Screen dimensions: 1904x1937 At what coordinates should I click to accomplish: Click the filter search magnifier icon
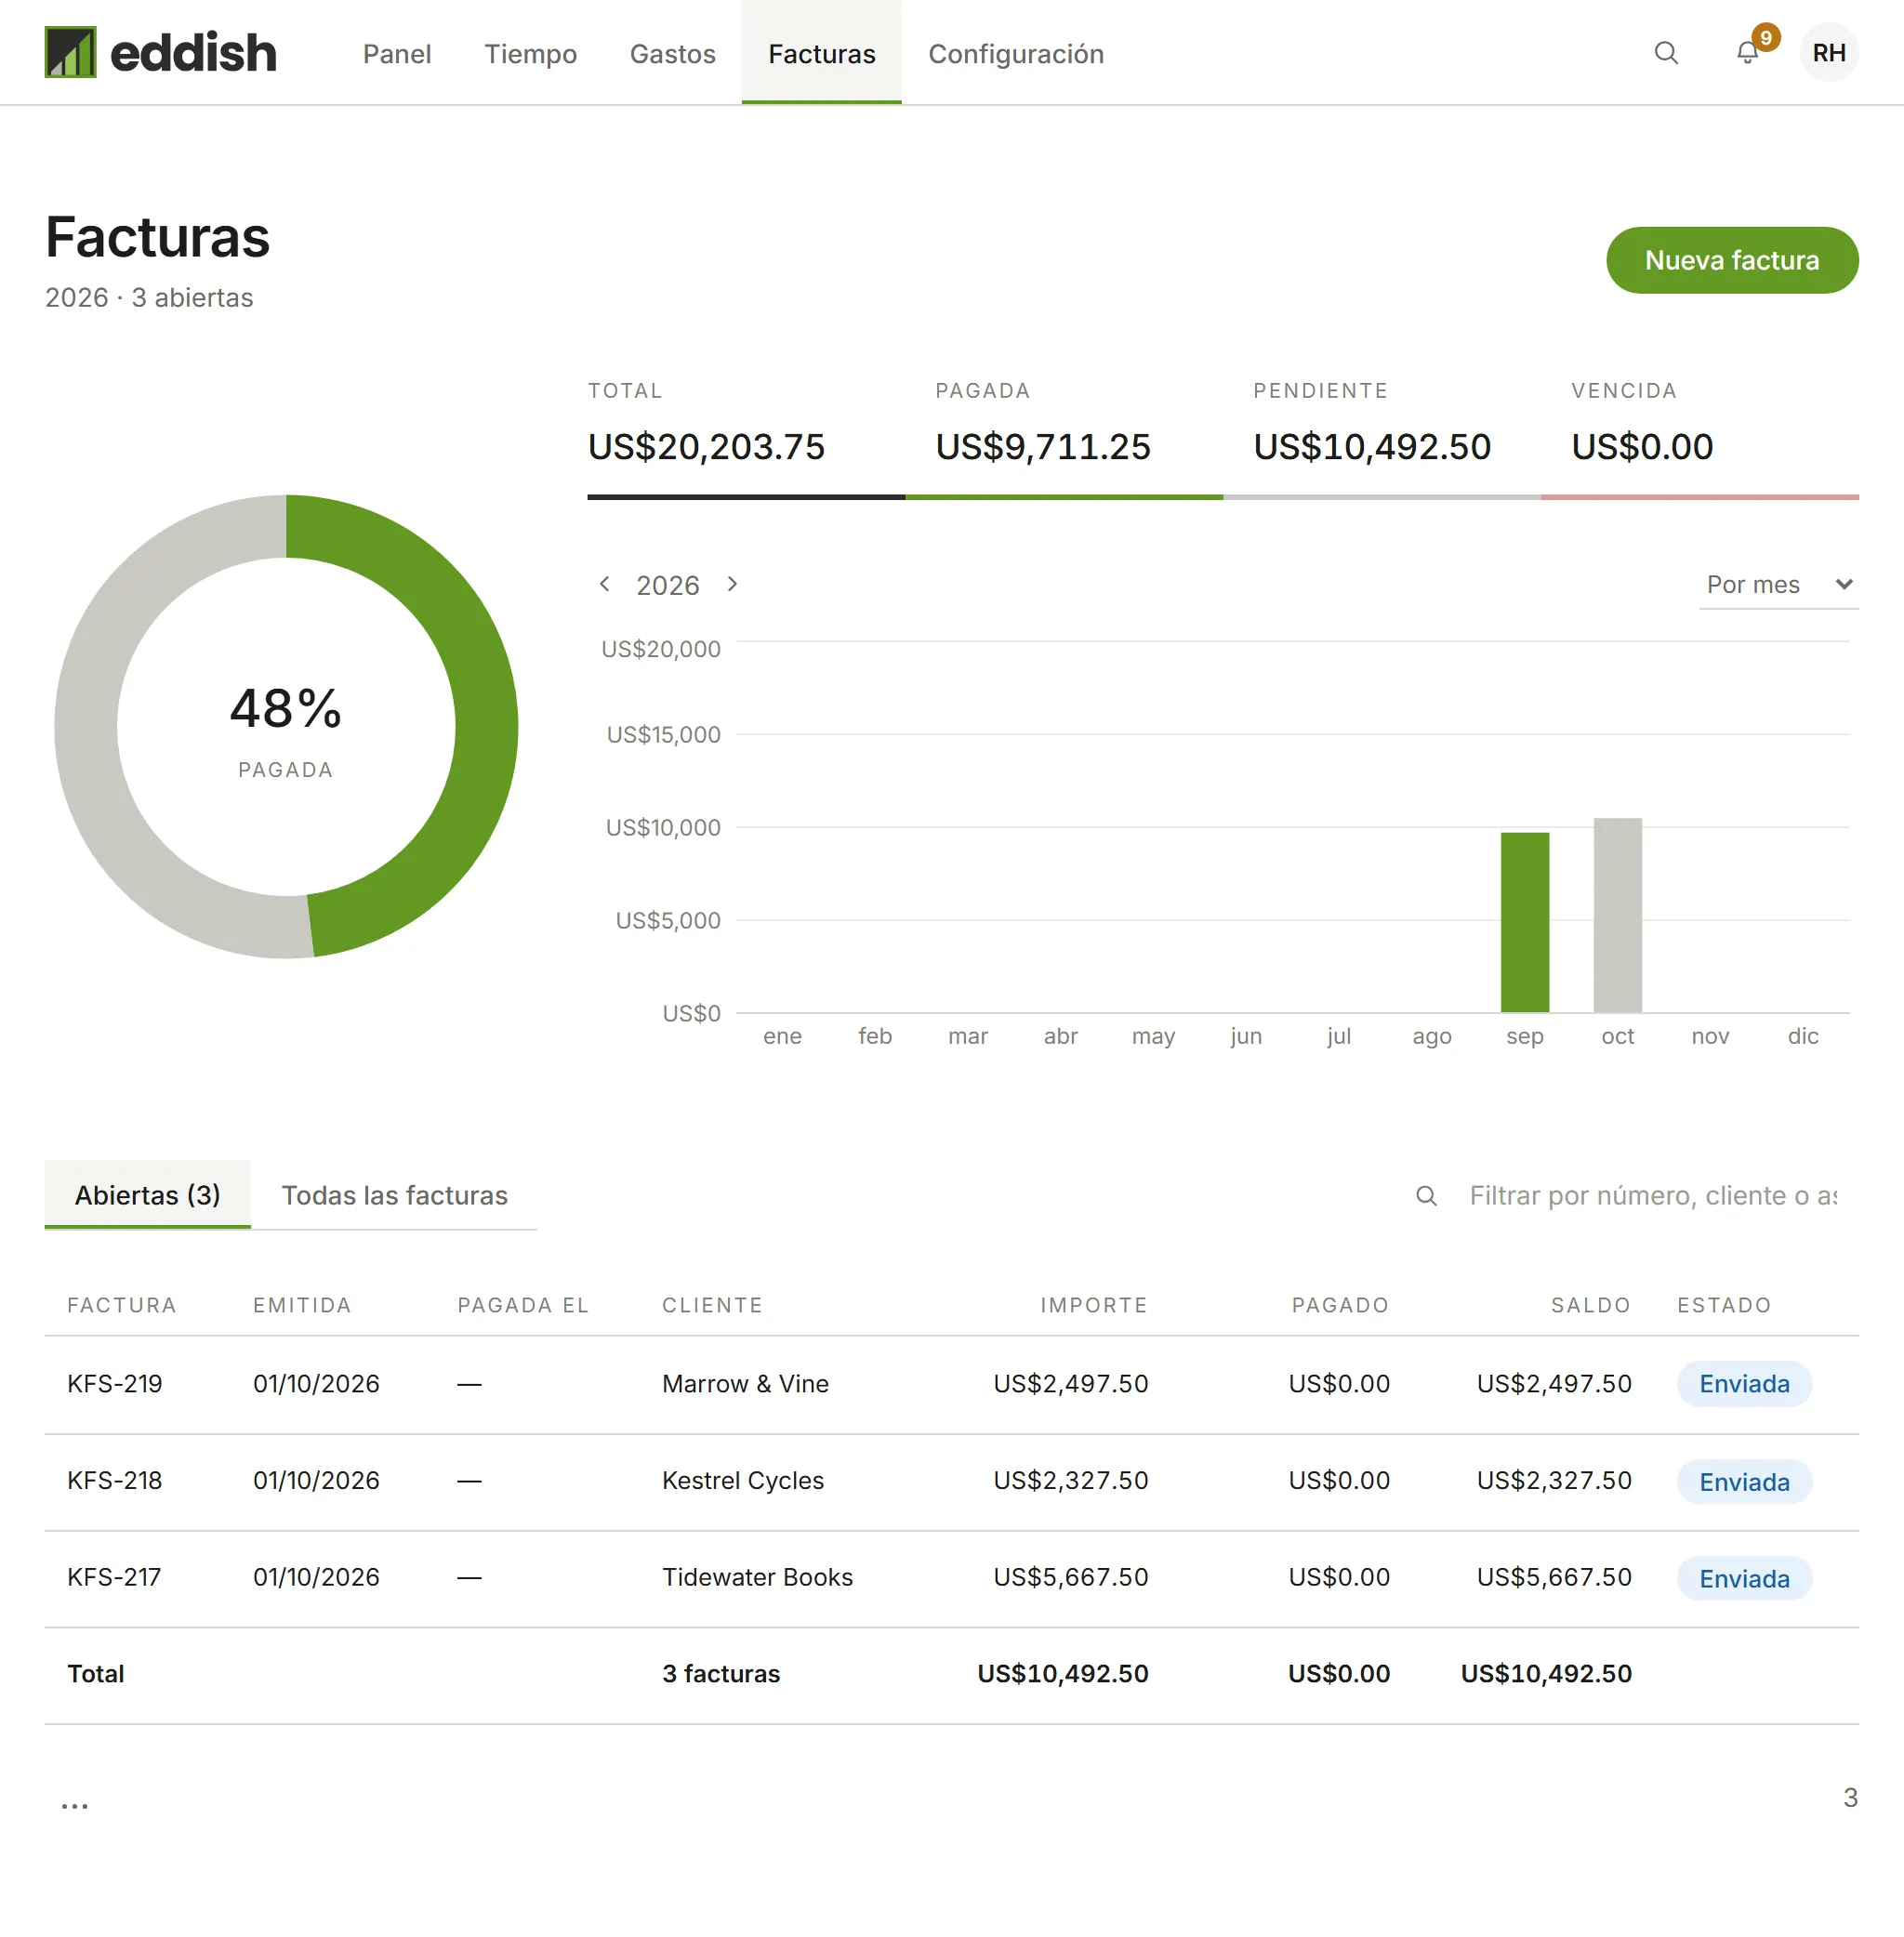click(1427, 1196)
